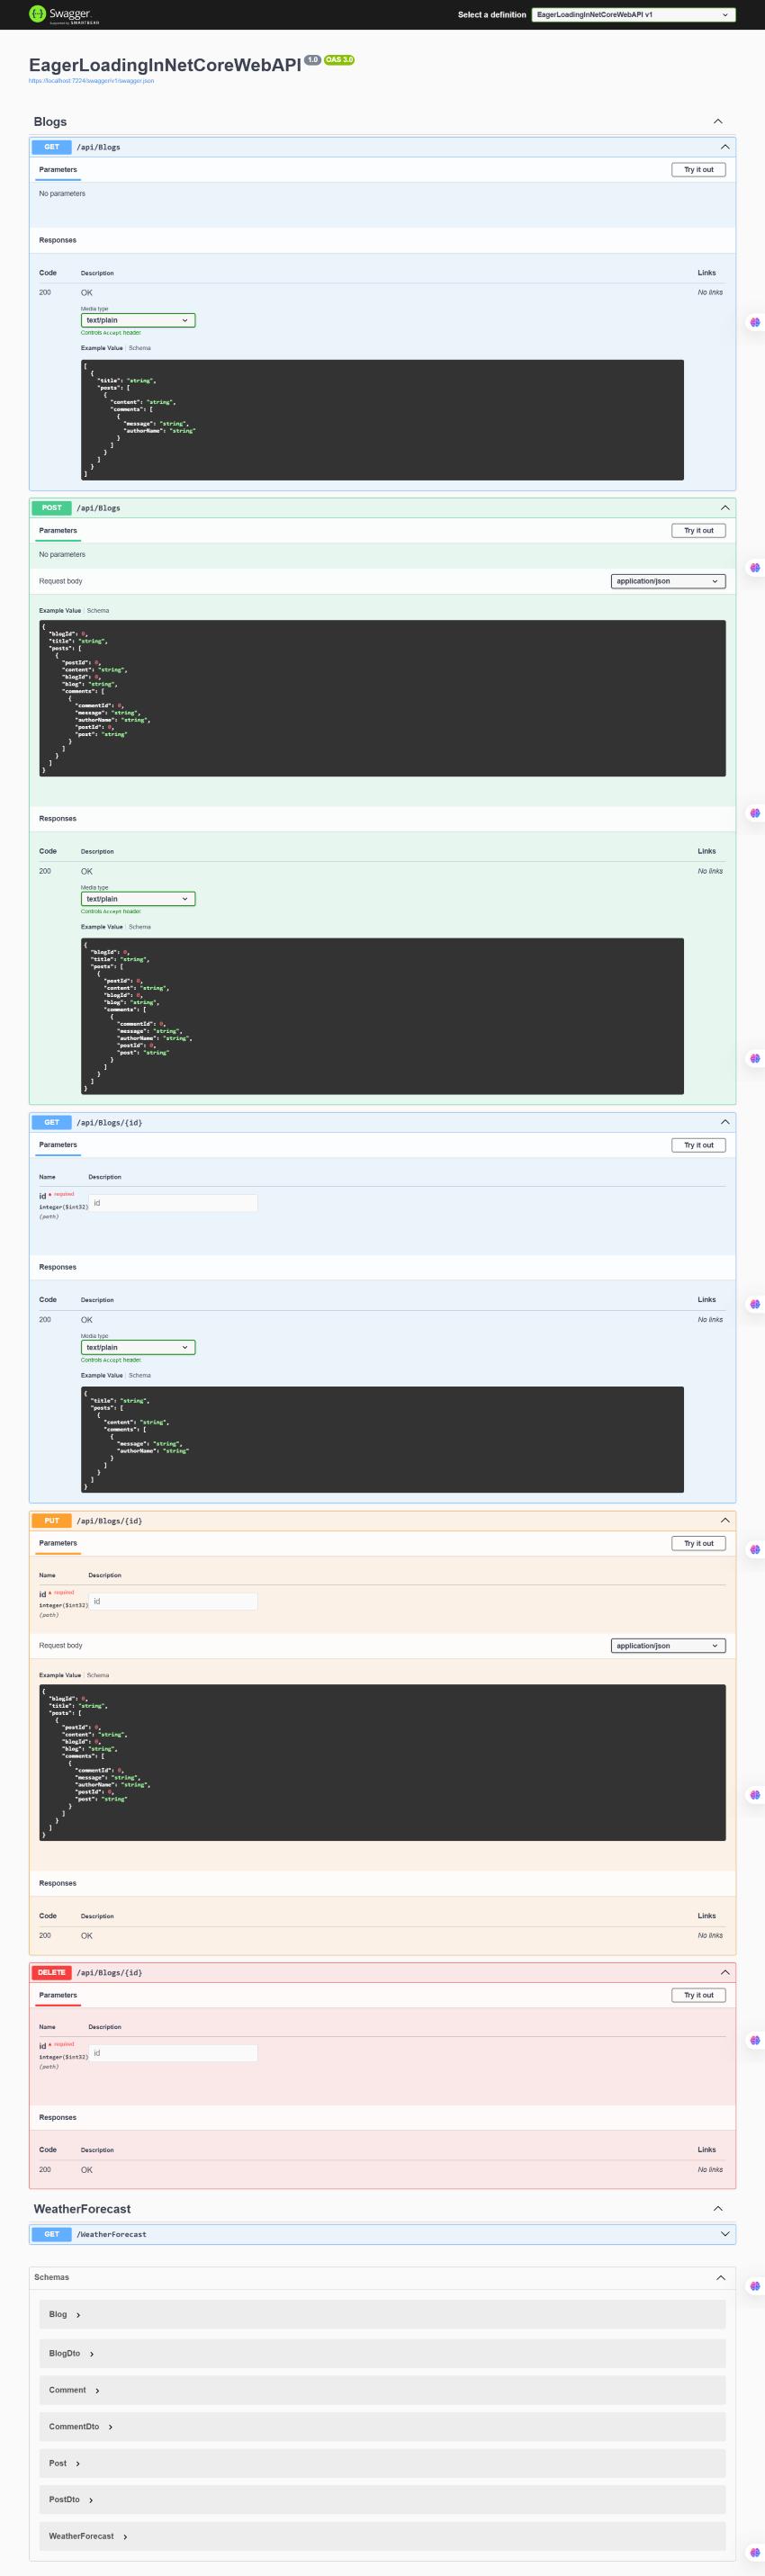Image resolution: width=765 pixels, height=2576 pixels.
Task: Open POST request body content type dropdown
Action: [x=667, y=581]
